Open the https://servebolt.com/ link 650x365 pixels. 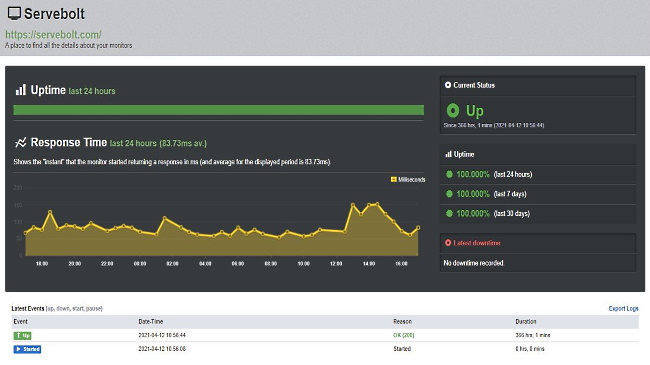[x=53, y=34]
